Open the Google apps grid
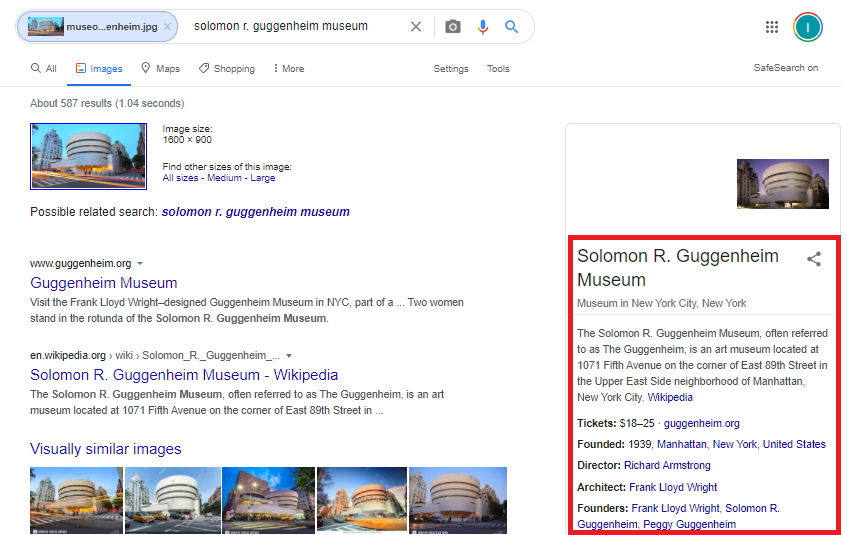The height and width of the screenshot is (535, 847). pos(771,26)
